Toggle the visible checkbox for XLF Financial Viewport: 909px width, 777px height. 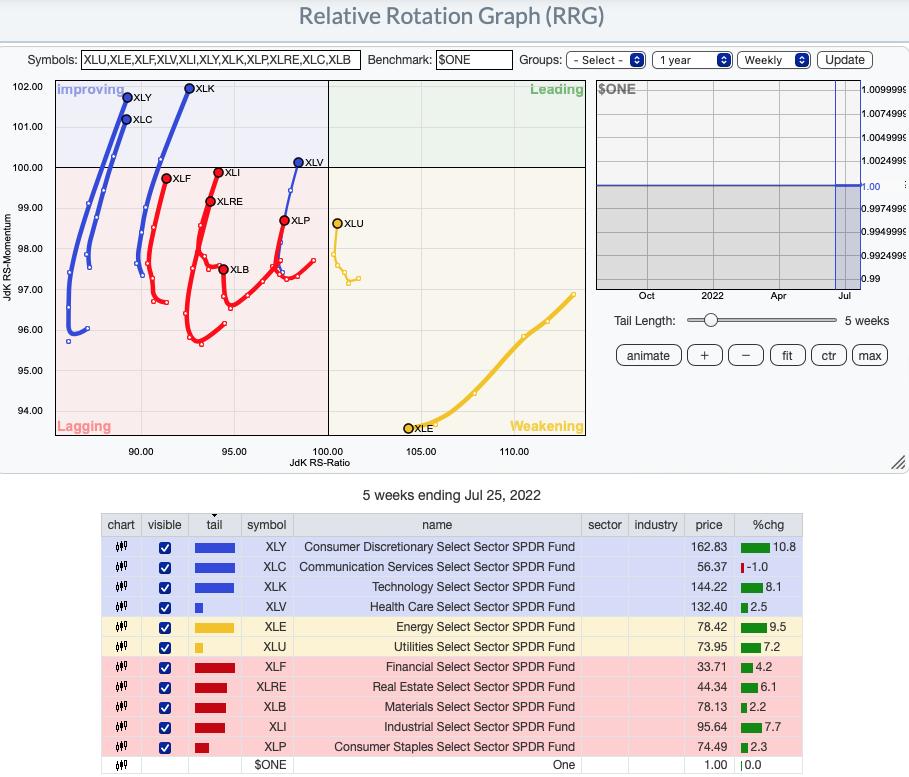point(165,667)
